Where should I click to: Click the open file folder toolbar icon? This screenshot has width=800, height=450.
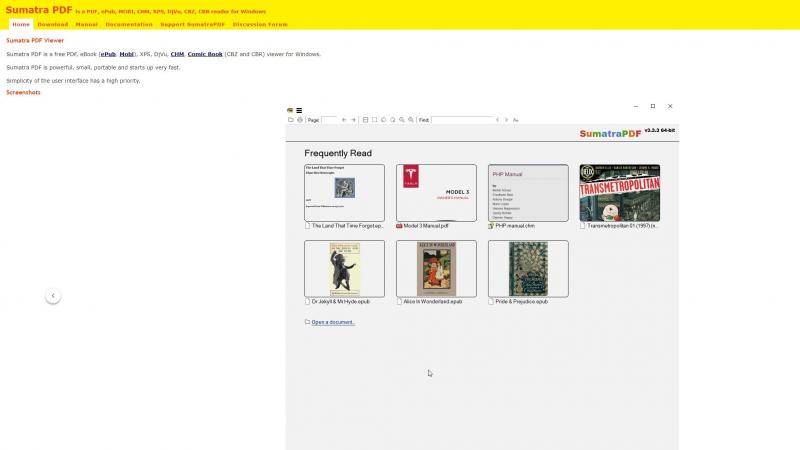click(x=291, y=120)
